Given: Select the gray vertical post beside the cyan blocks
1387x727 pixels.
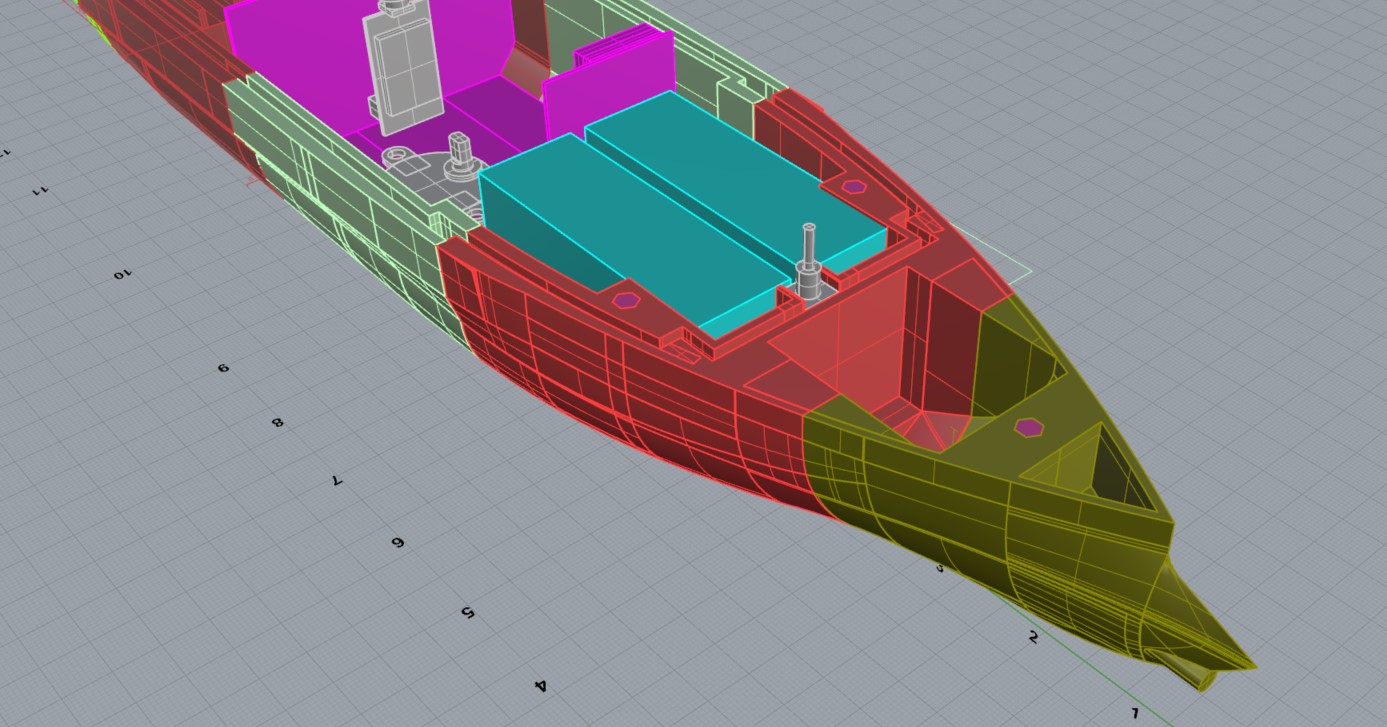Looking at the screenshot, I should pos(808,260).
